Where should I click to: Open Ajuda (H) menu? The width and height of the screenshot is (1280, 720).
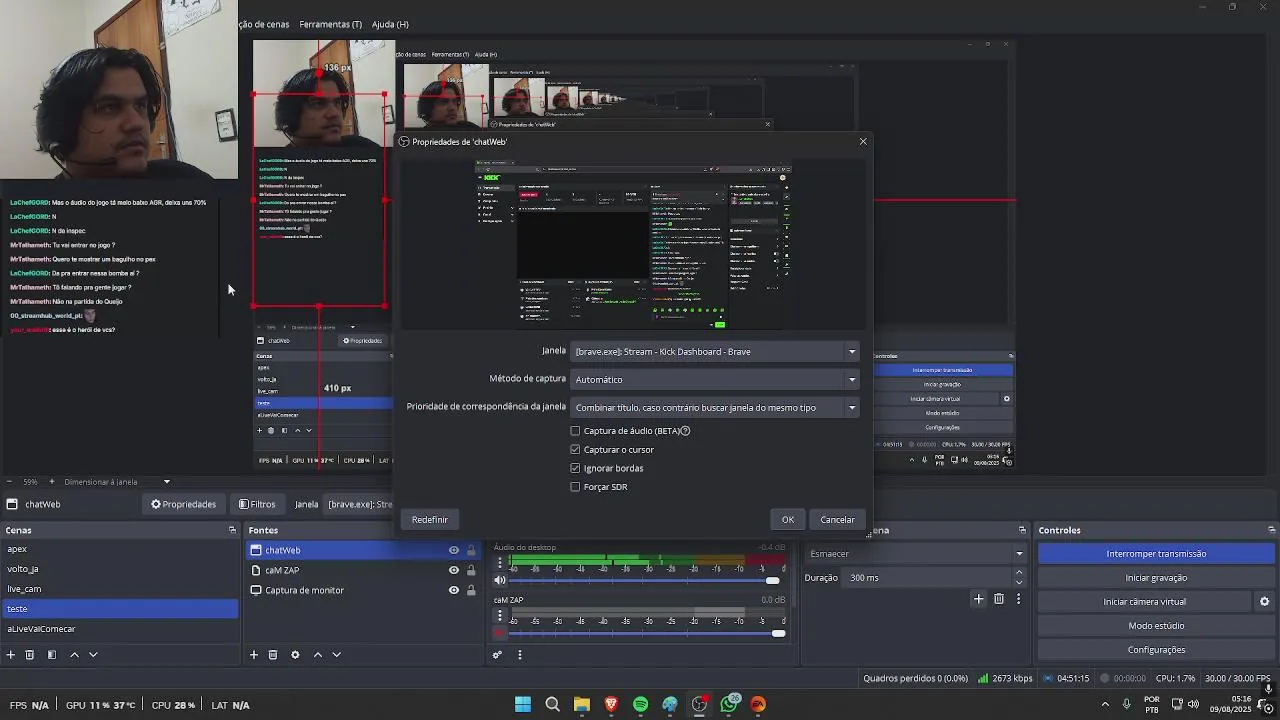click(x=390, y=24)
